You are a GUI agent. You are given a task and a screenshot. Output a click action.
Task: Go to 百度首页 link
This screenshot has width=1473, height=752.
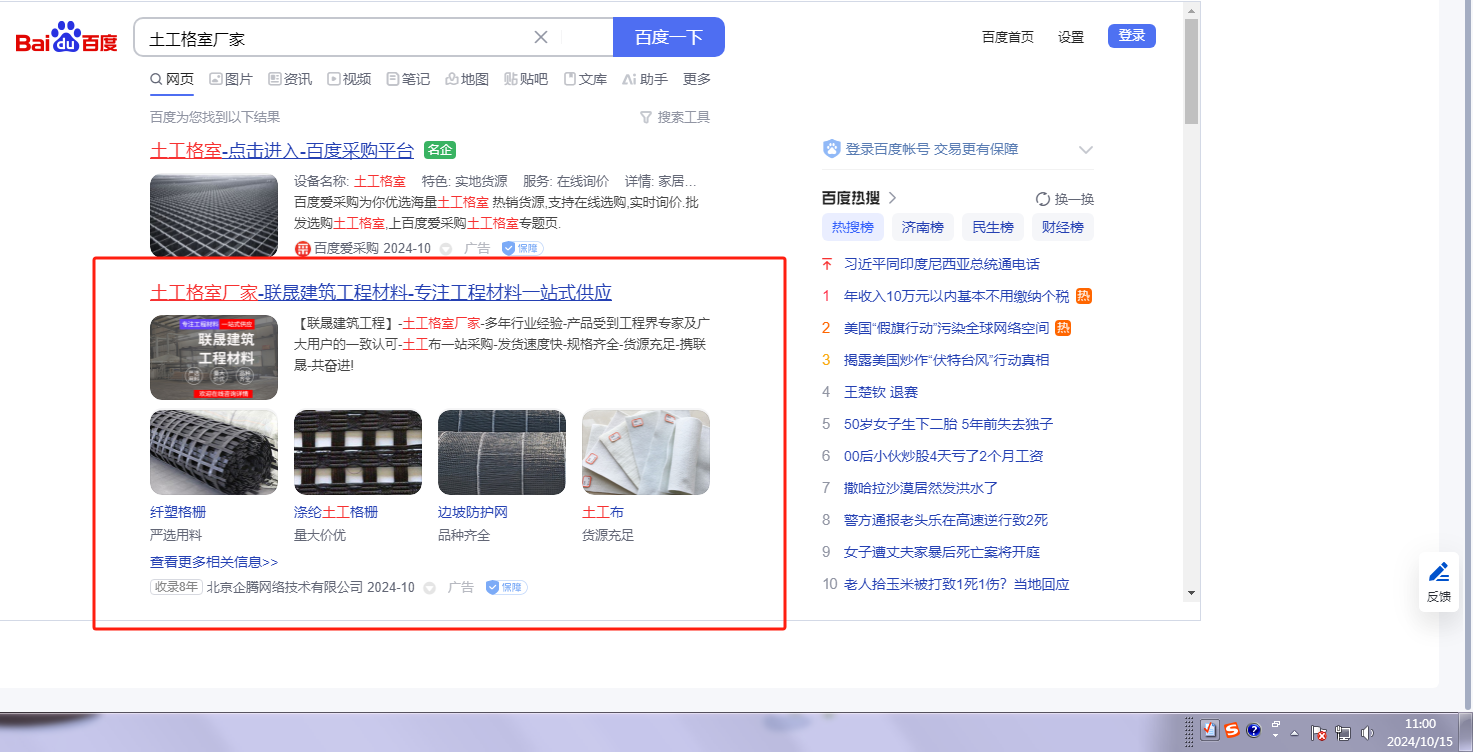(1008, 37)
